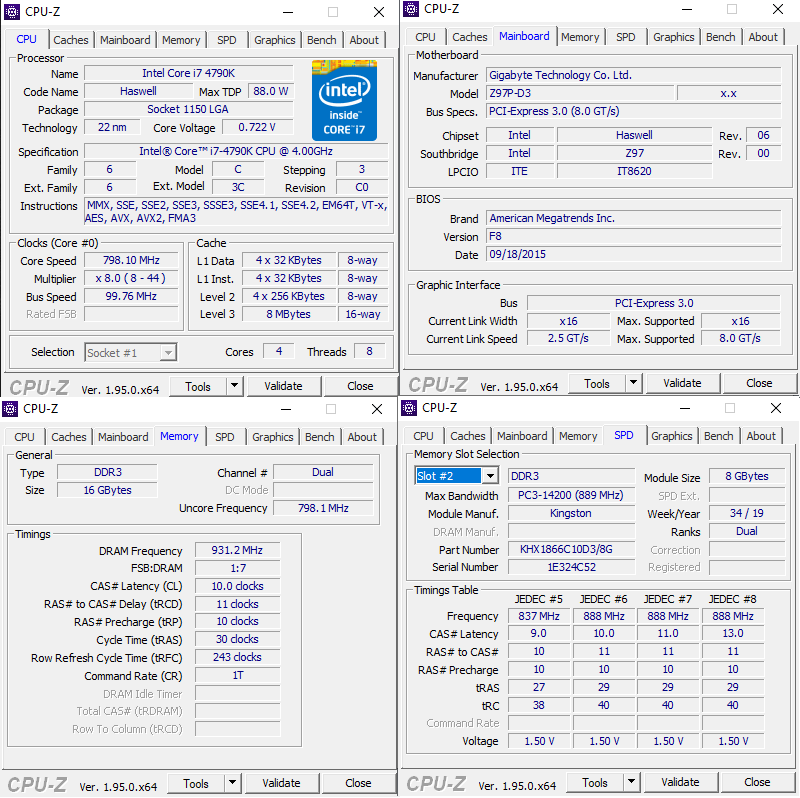This screenshot has height=798, width=800.
Task: Open About tab in CPU window
Action: point(364,40)
